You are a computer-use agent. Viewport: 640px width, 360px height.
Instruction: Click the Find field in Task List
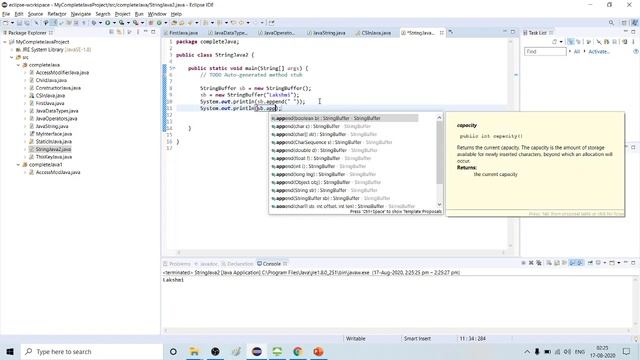tap(545, 51)
